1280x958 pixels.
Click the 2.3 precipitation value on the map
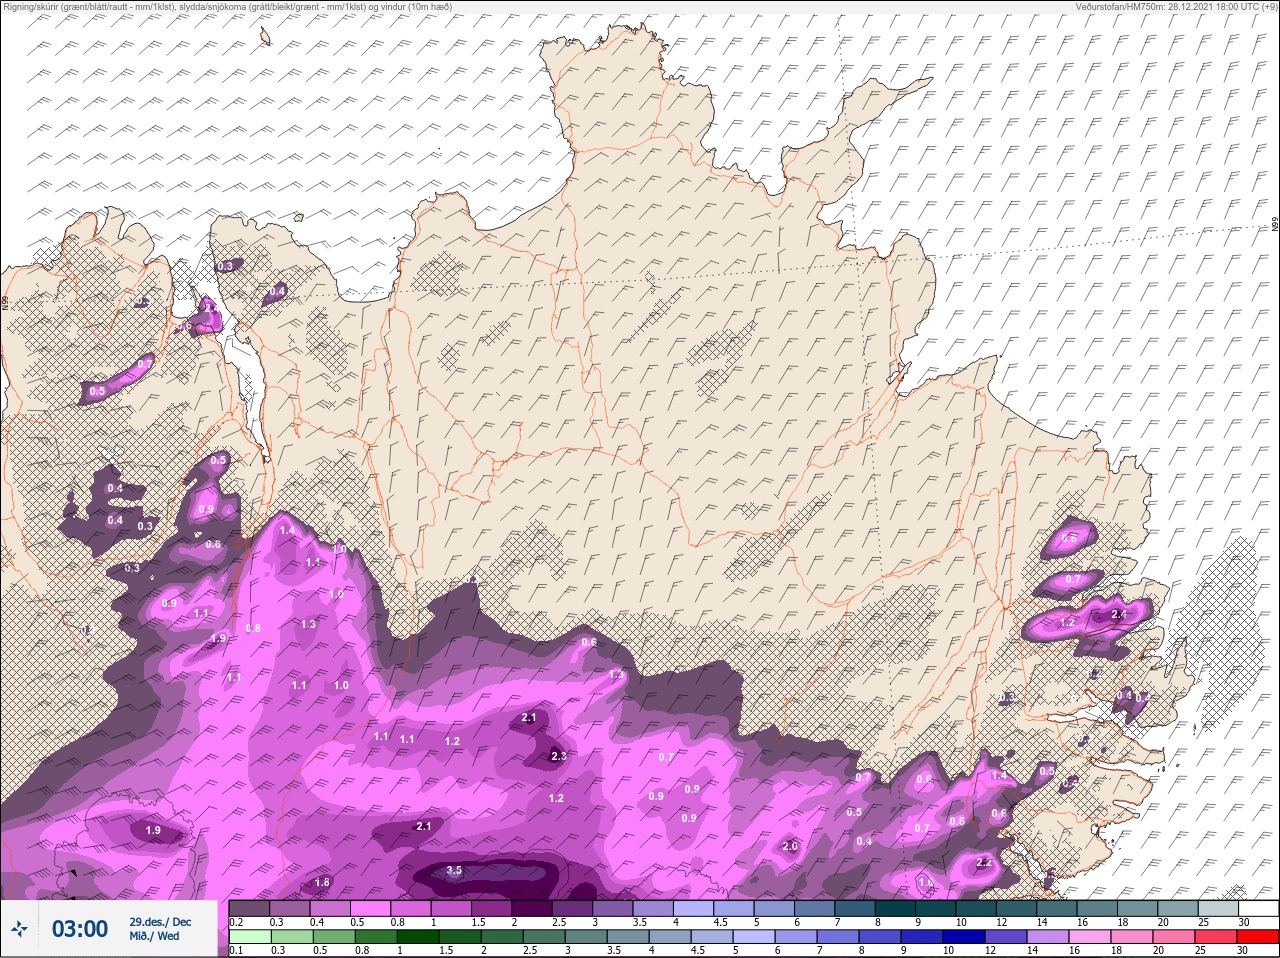pos(559,756)
